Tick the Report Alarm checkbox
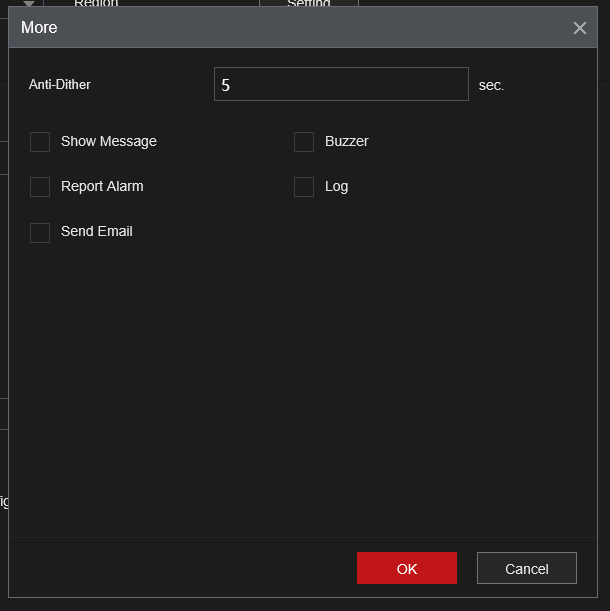 40,187
